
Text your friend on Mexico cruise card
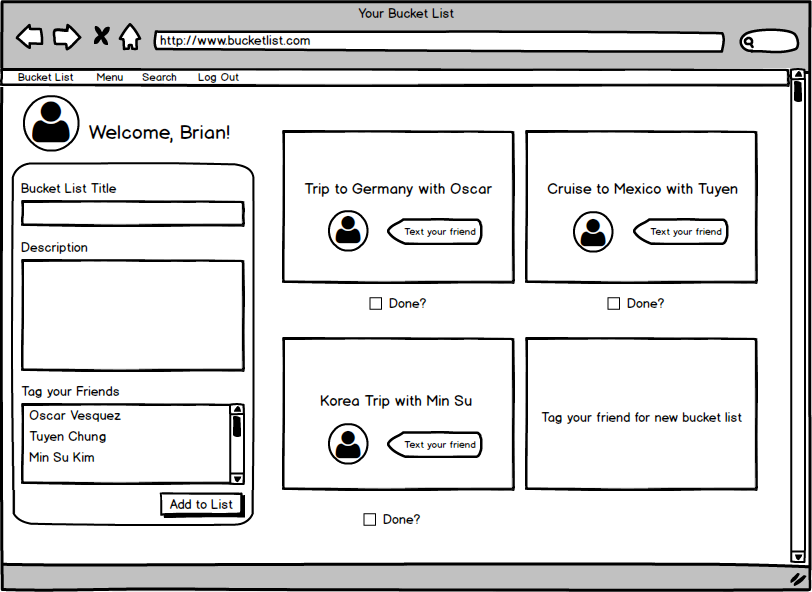(x=680, y=232)
